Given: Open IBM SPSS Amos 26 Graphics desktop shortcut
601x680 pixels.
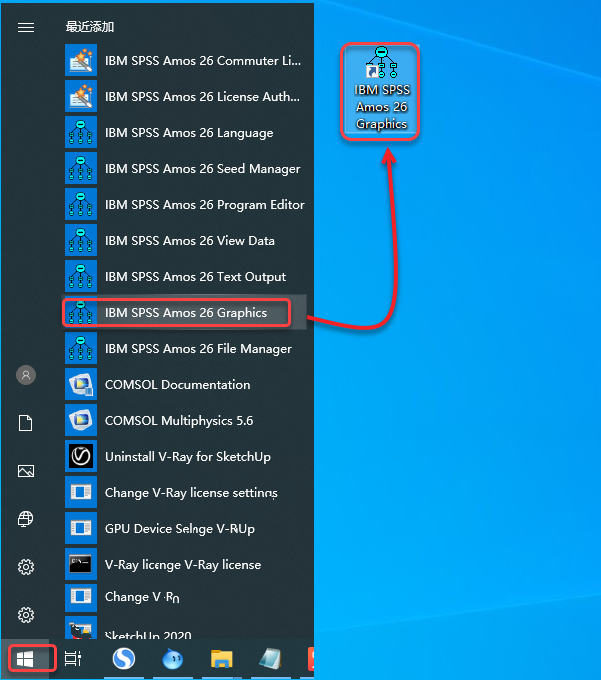Looking at the screenshot, I should click(381, 90).
